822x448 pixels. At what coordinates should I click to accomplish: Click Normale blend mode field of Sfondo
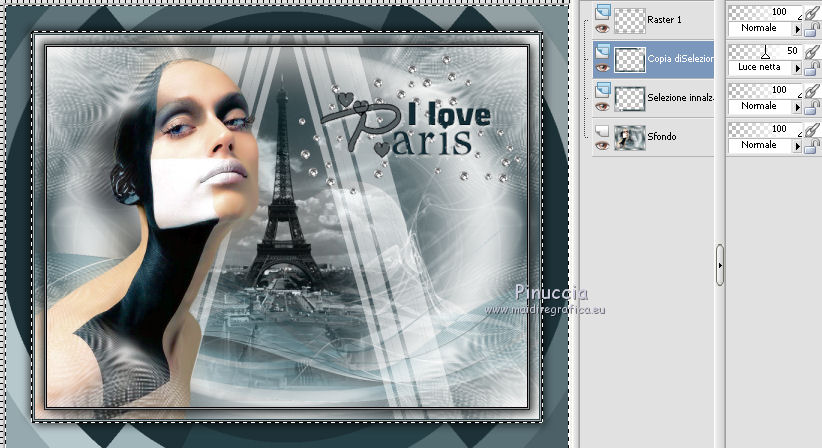(760, 145)
